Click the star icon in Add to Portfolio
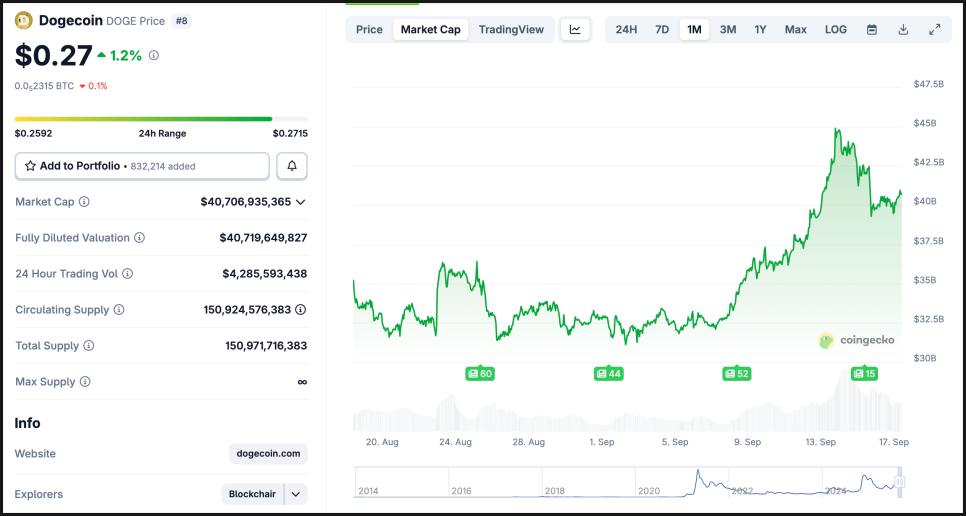966x516 pixels. click(30, 166)
